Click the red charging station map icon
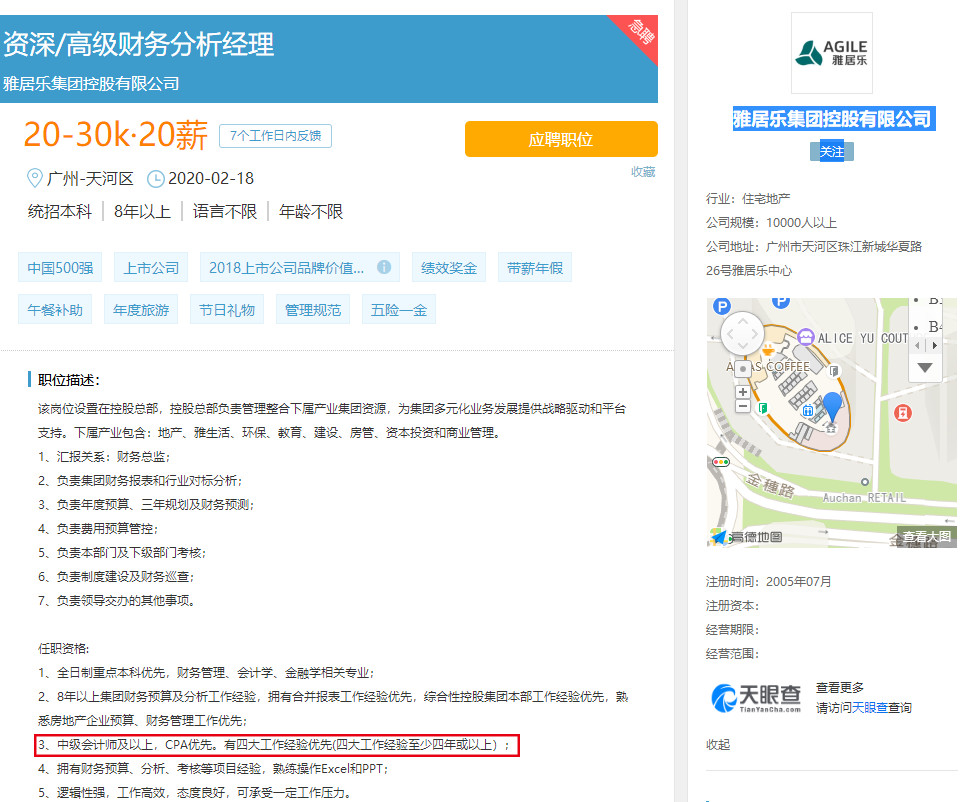 click(x=903, y=412)
